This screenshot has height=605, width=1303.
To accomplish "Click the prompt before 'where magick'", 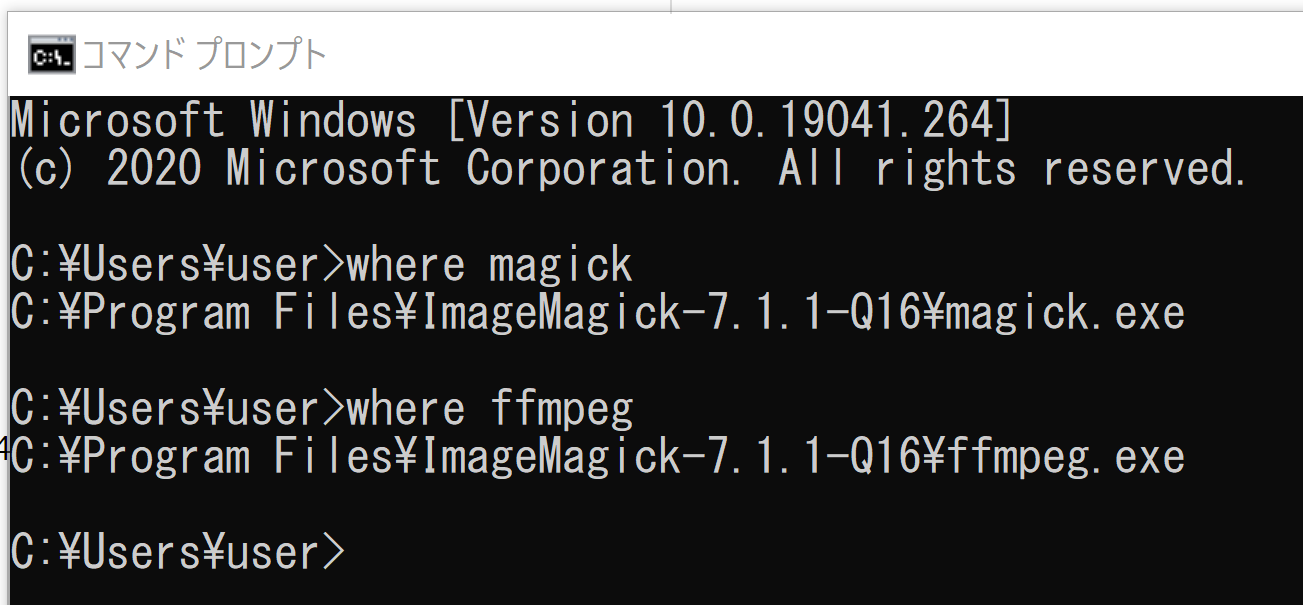I will [x=178, y=265].
